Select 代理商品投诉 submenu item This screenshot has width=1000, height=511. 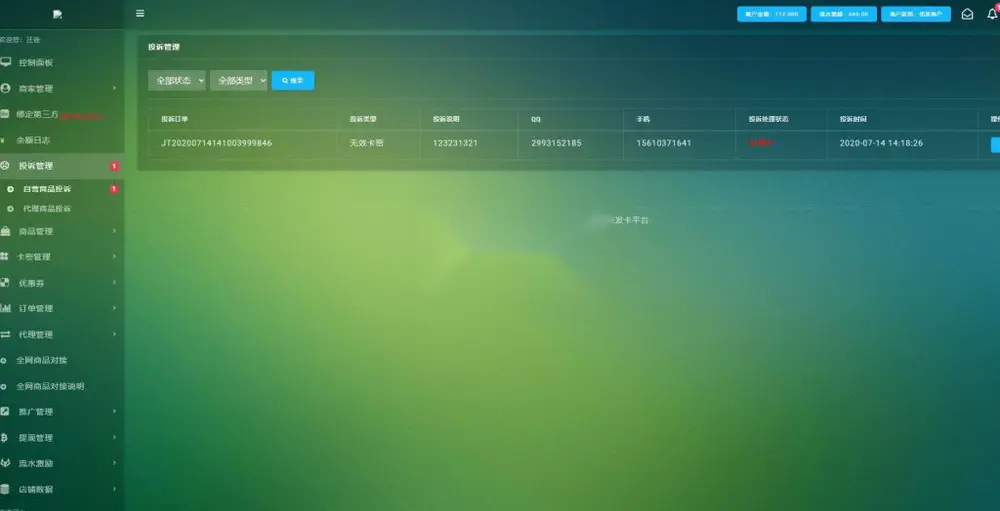click(x=47, y=209)
